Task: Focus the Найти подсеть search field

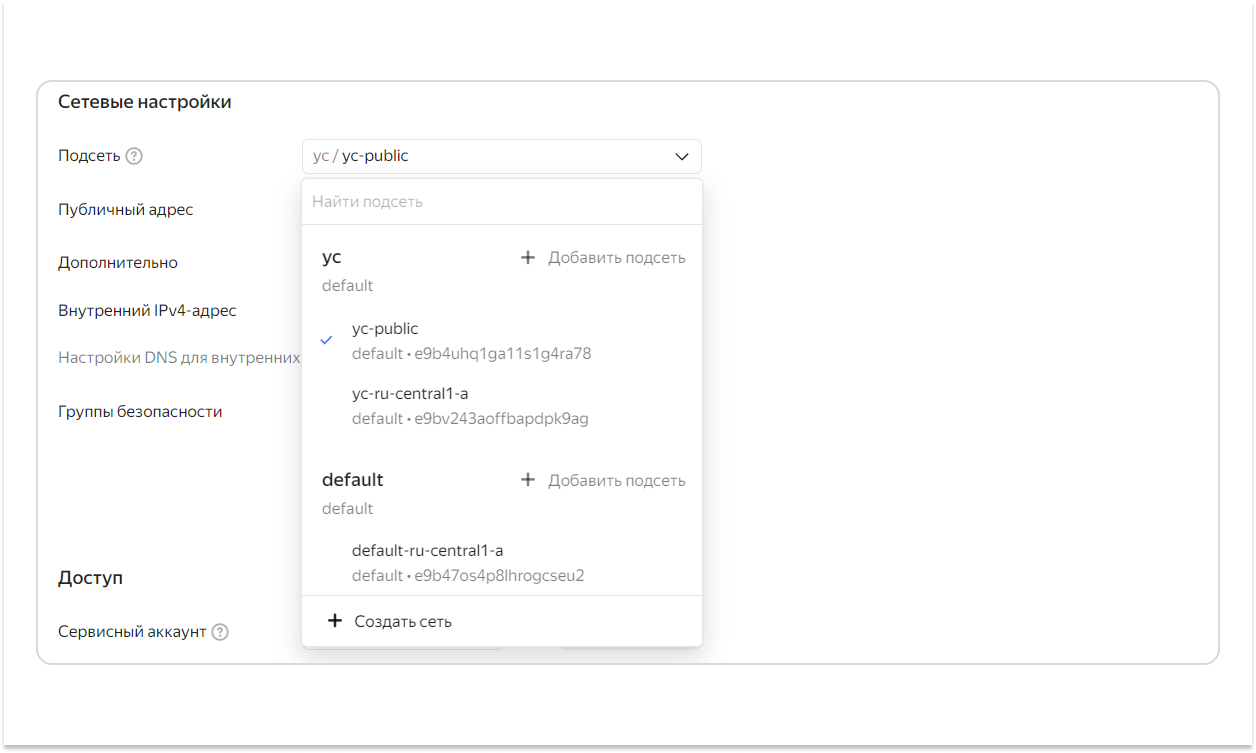Action: click(500, 202)
